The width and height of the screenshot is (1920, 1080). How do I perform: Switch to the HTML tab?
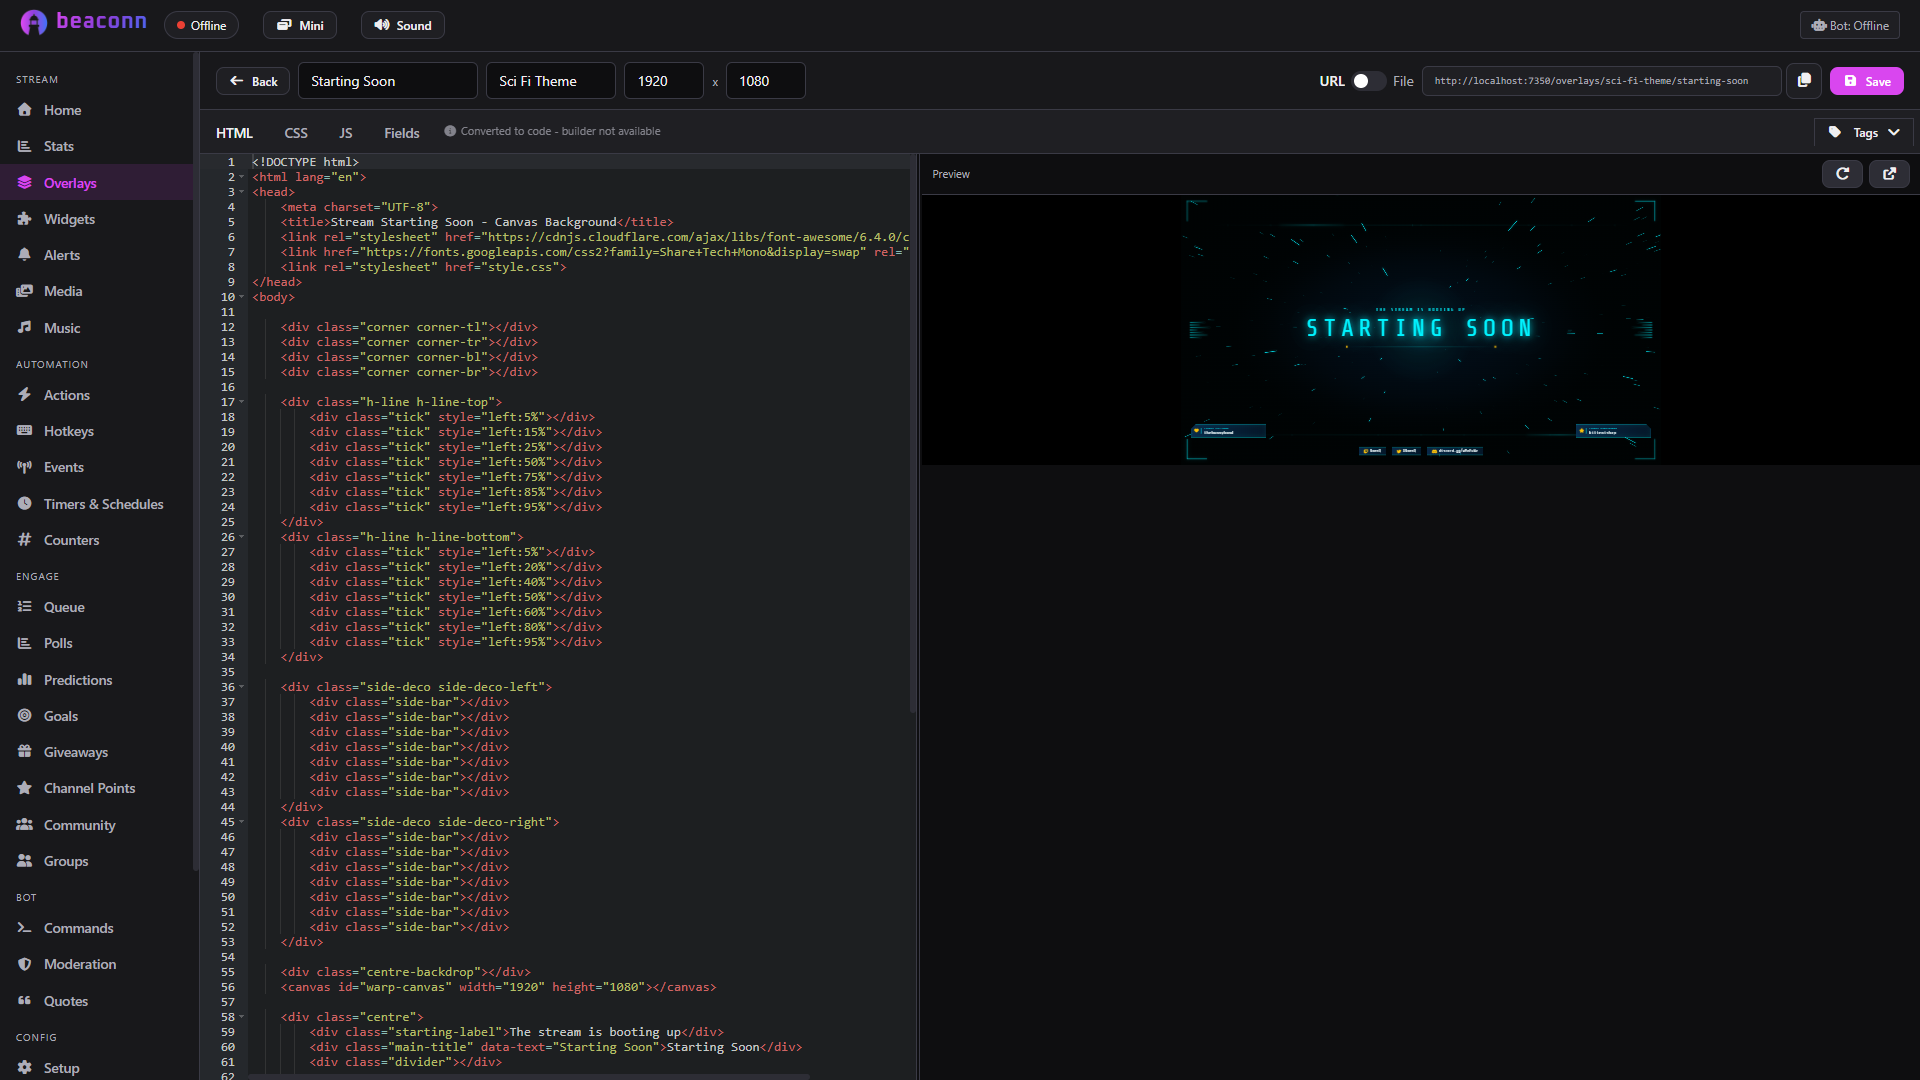click(234, 133)
